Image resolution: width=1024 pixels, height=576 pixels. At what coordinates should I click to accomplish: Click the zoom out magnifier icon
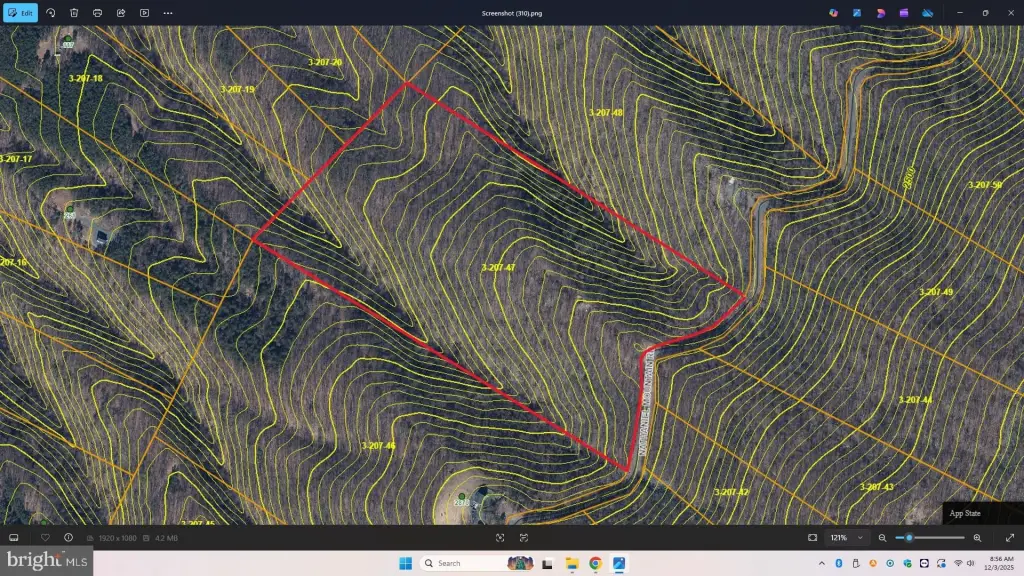click(x=882, y=538)
